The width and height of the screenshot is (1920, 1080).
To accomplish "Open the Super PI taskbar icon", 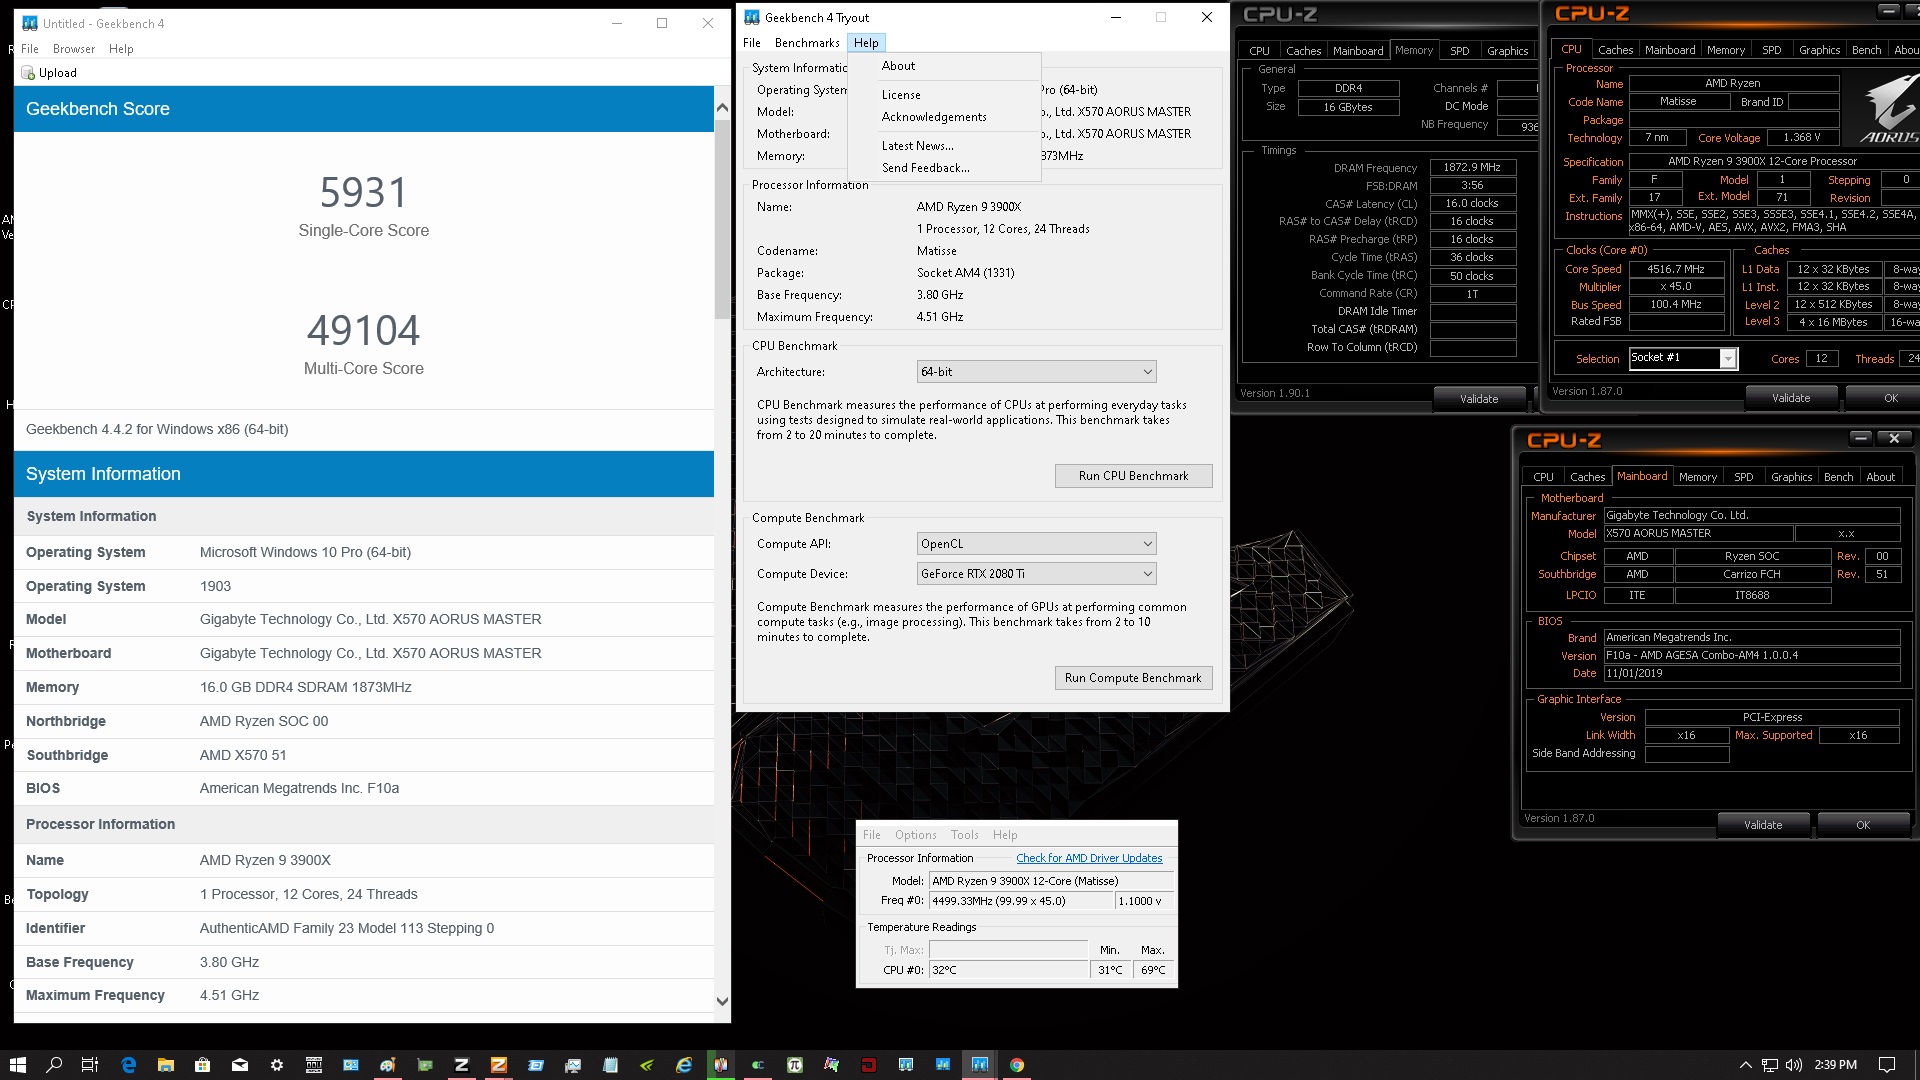I will [794, 1065].
